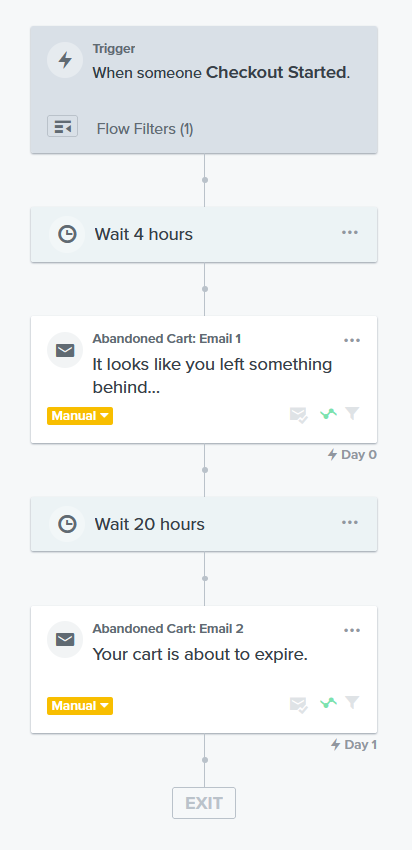
Task: Click the envelope icon for Email 1
Action: tap(65, 350)
